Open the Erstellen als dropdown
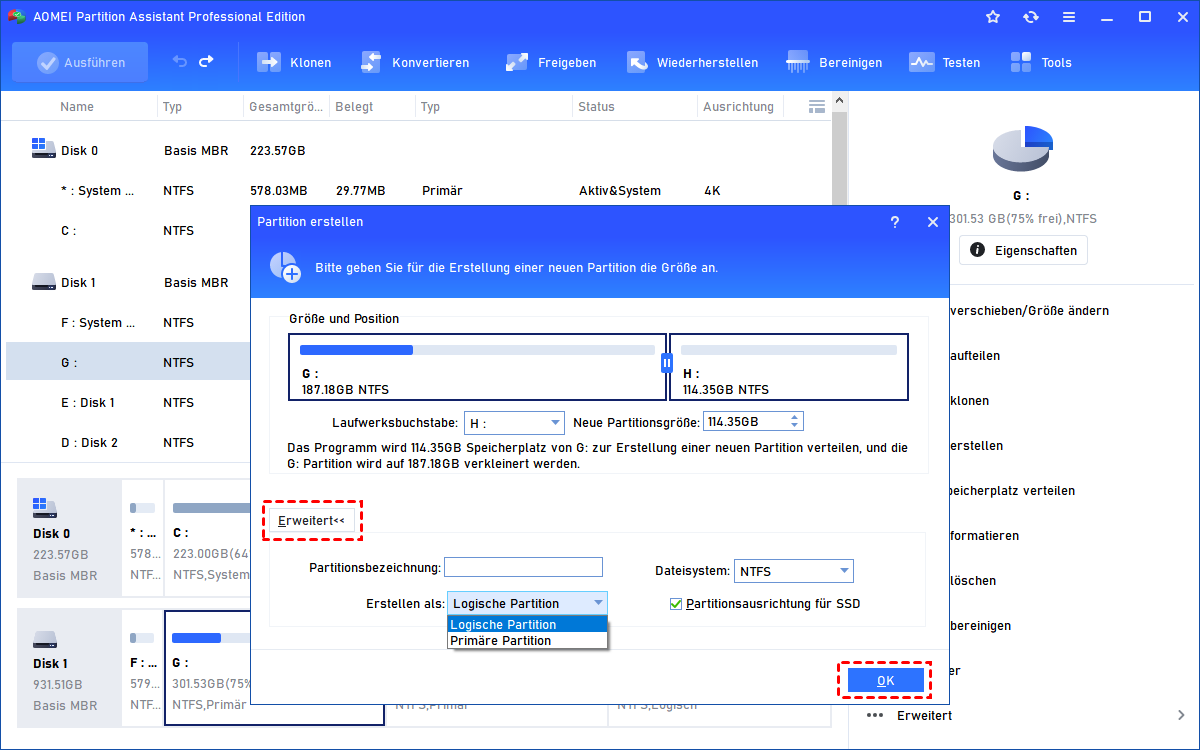 pyautogui.click(x=527, y=603)
